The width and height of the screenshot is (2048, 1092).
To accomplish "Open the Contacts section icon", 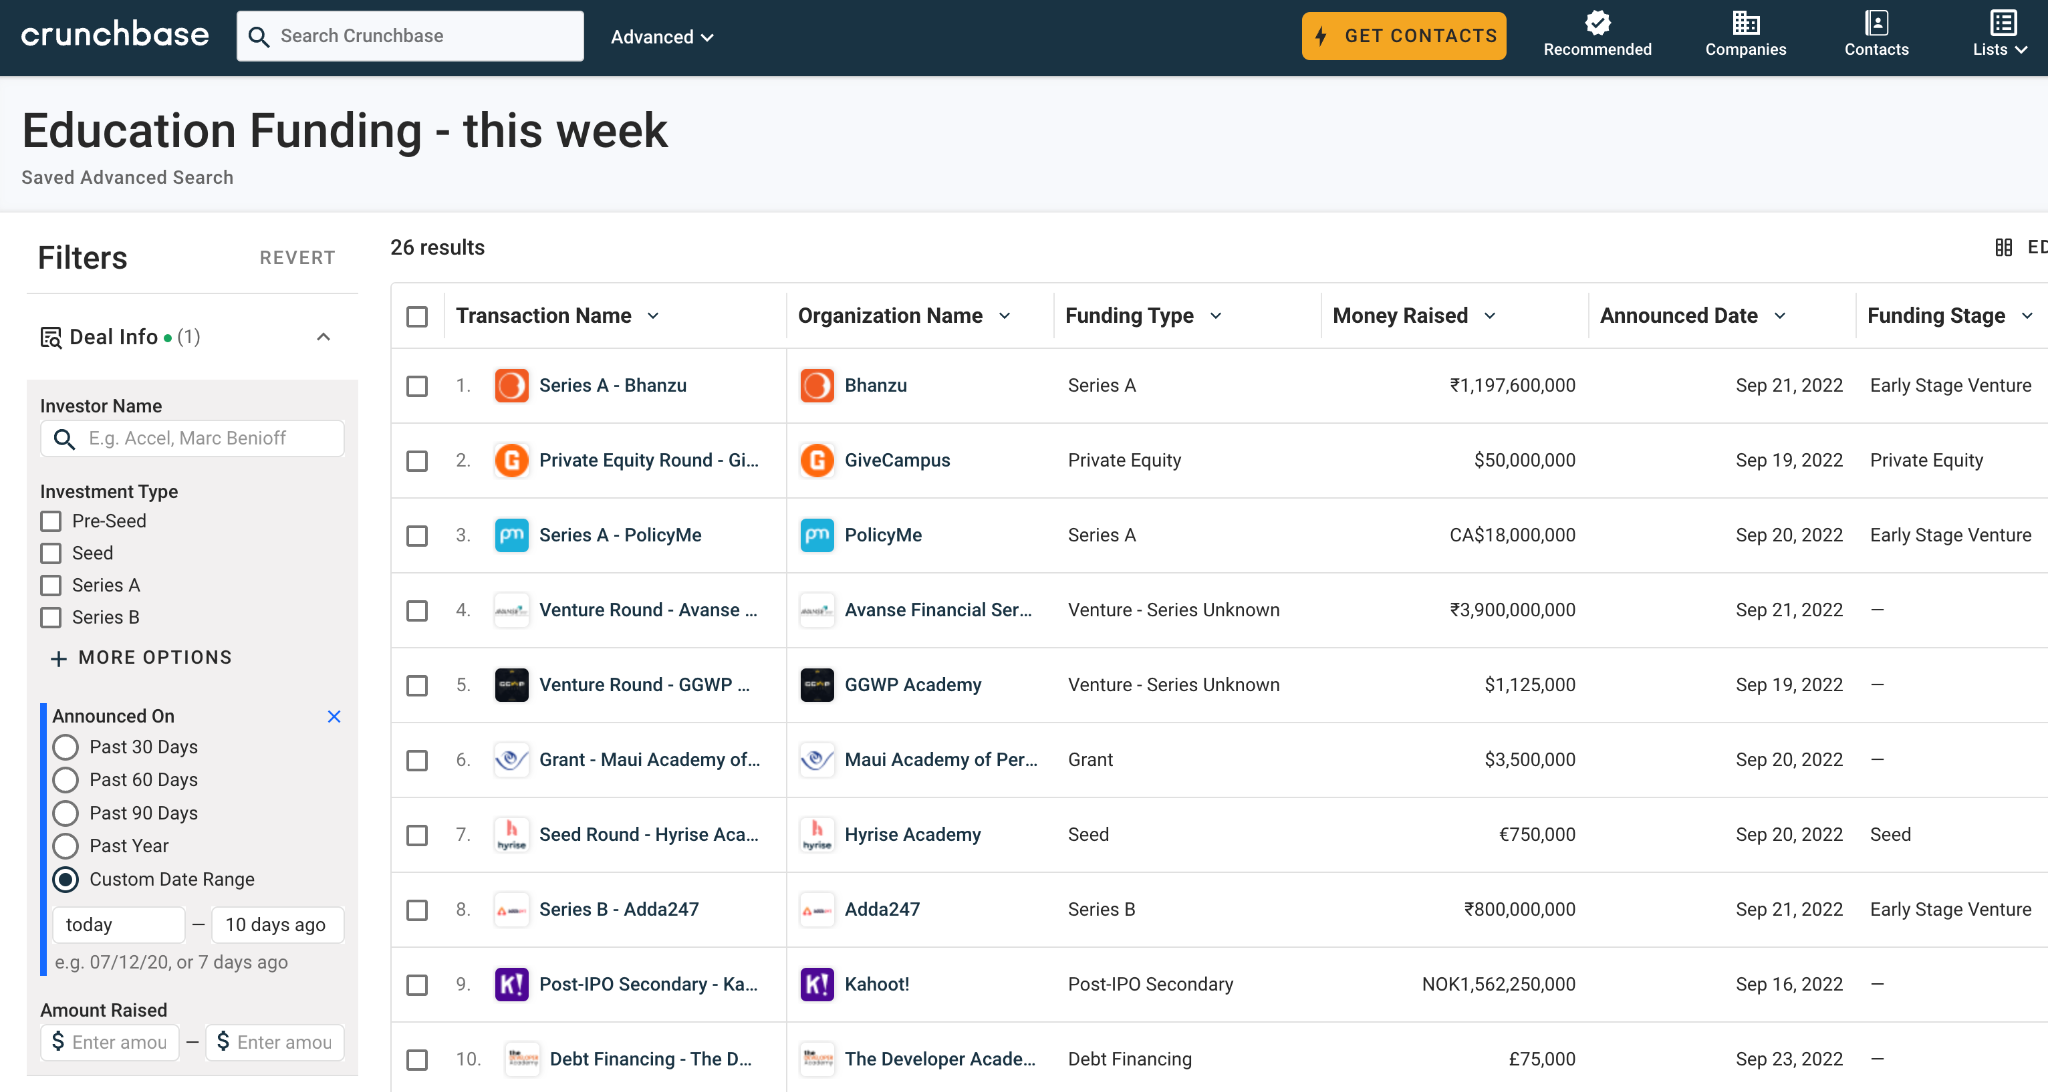I will tap(1876, 22).
